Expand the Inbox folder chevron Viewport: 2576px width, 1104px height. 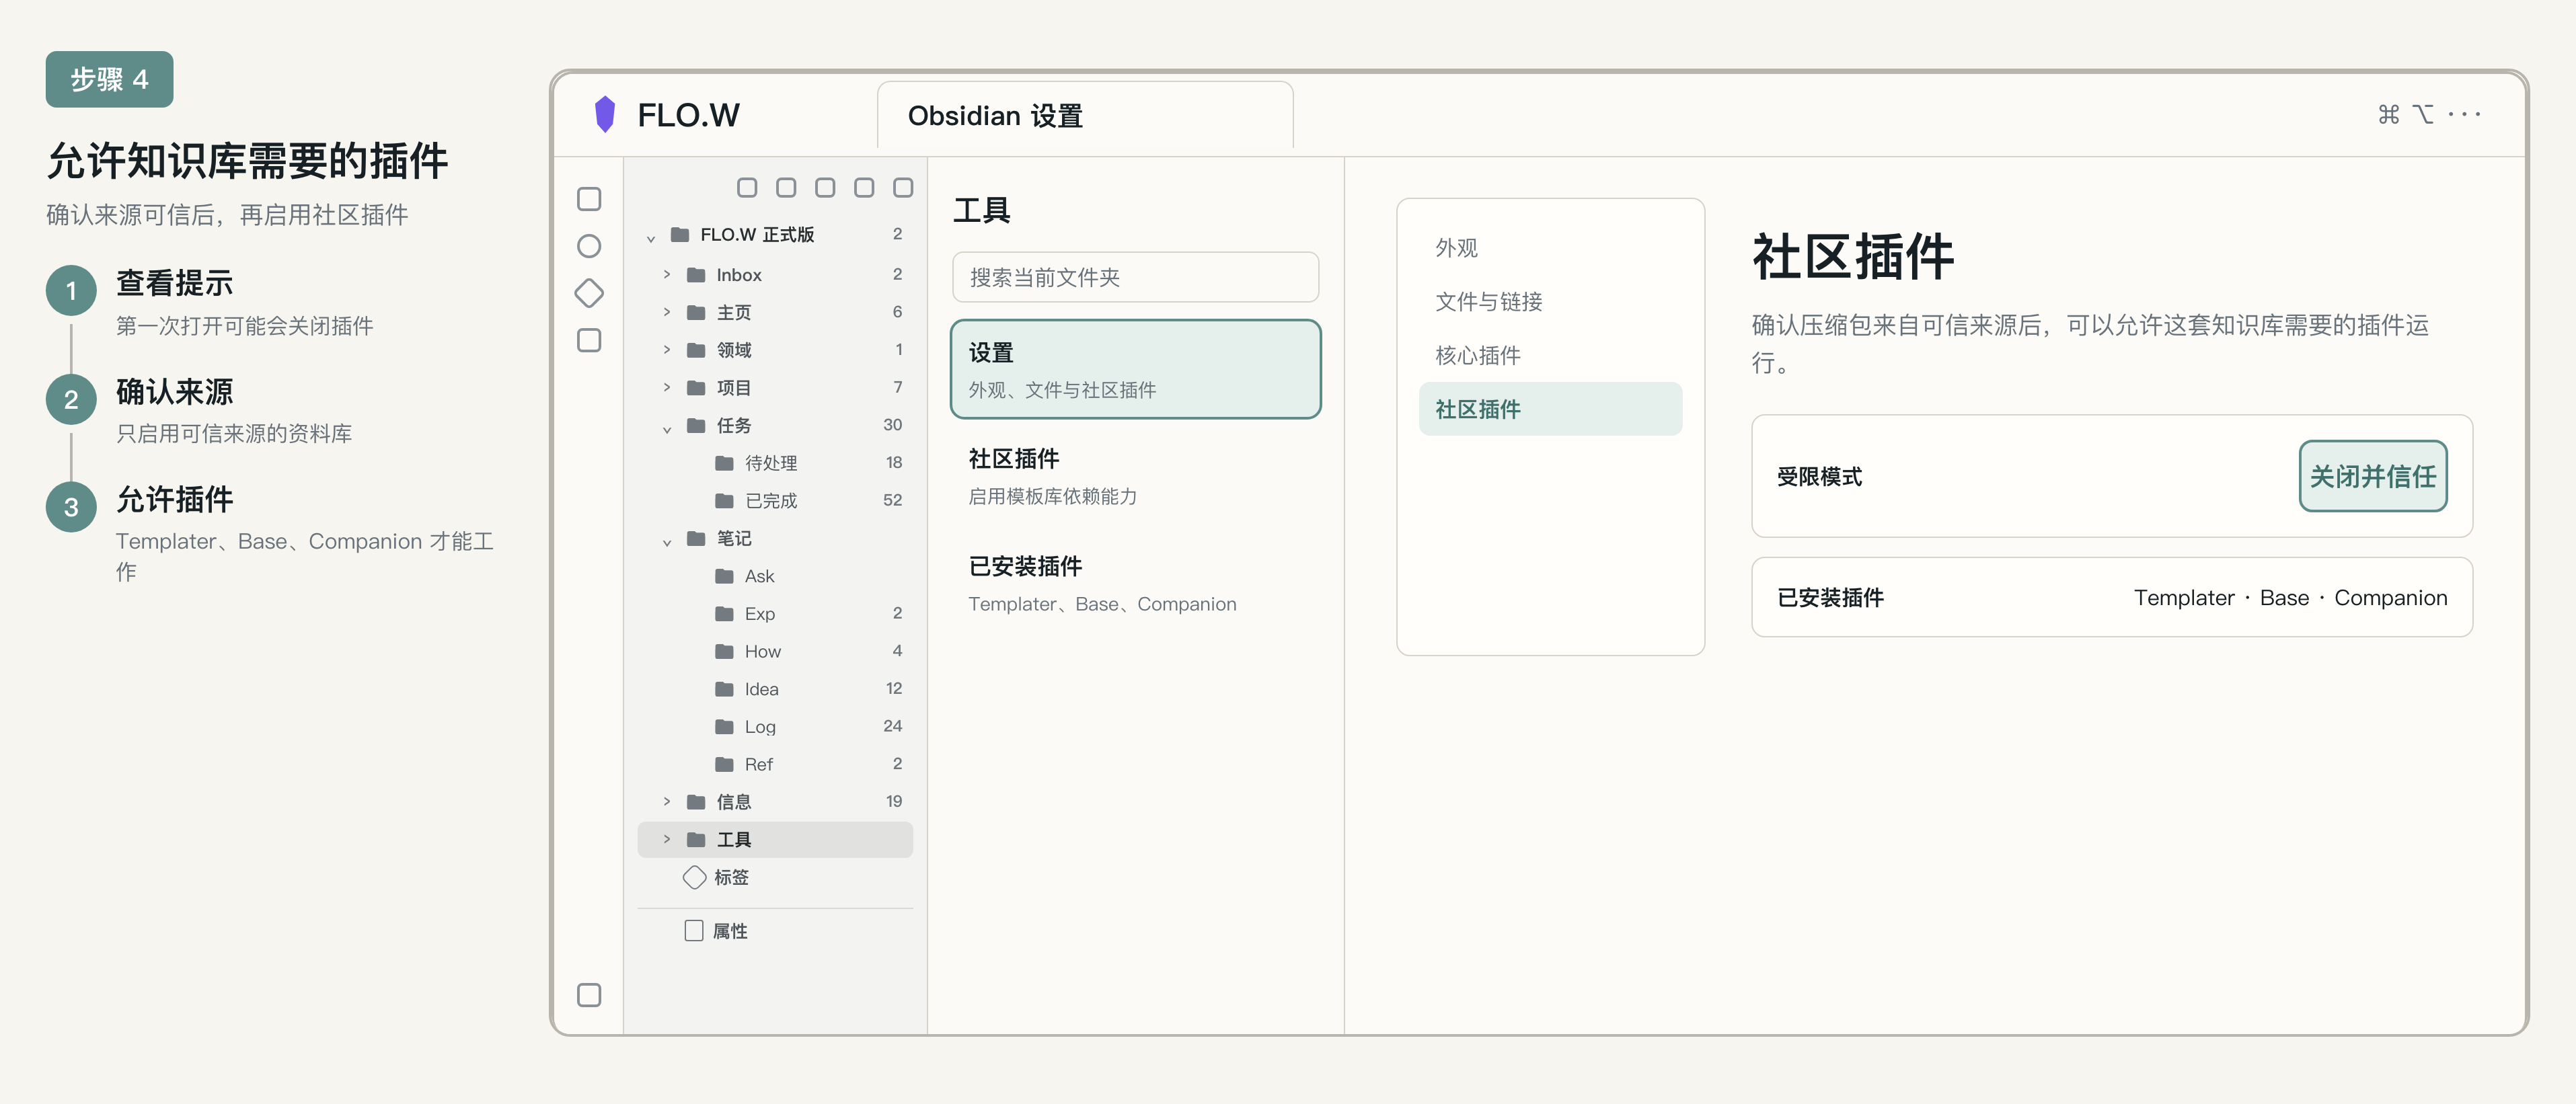point(667,274)
